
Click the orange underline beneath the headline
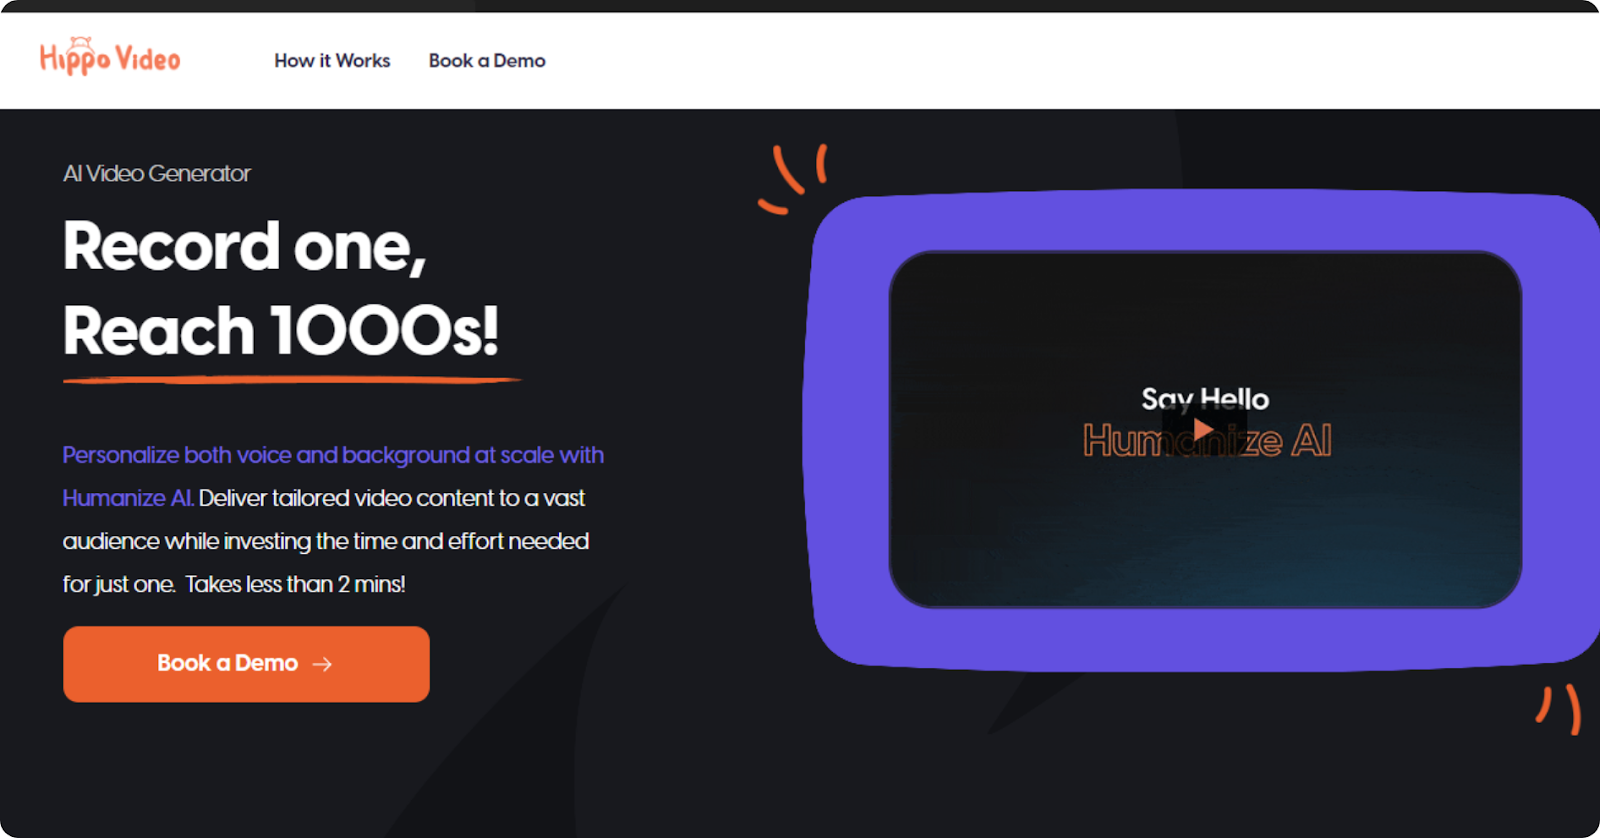pos(292,380)
